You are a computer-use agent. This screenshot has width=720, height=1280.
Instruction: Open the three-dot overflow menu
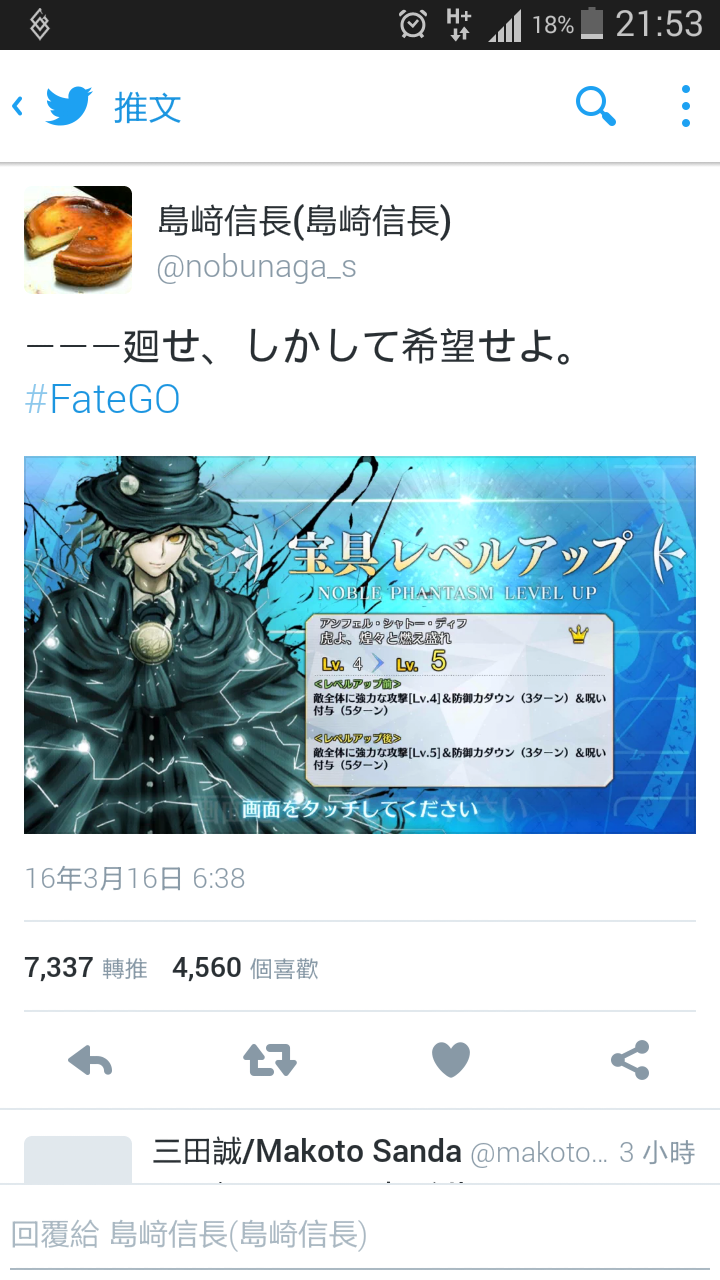[685, 106]
